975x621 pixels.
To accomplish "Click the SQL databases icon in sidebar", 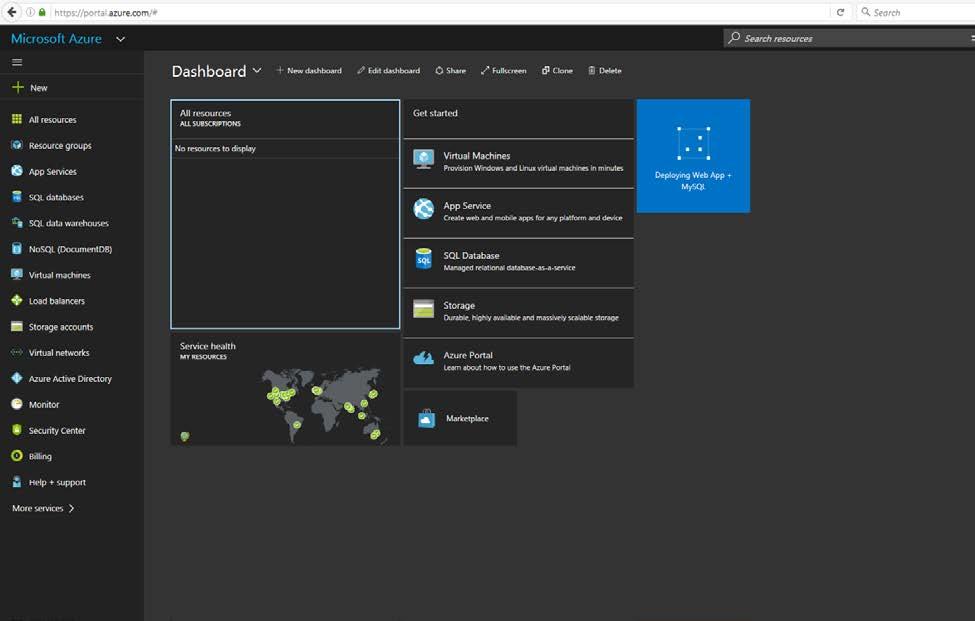I will pos(17,197).
